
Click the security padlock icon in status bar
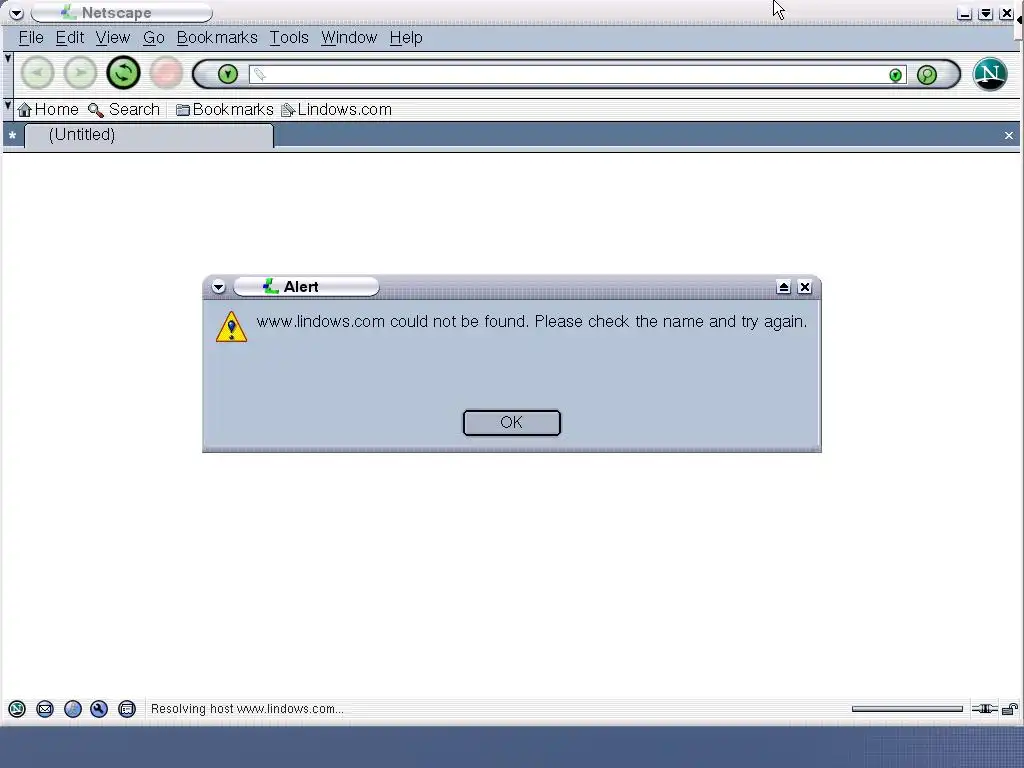[1010, 709]
